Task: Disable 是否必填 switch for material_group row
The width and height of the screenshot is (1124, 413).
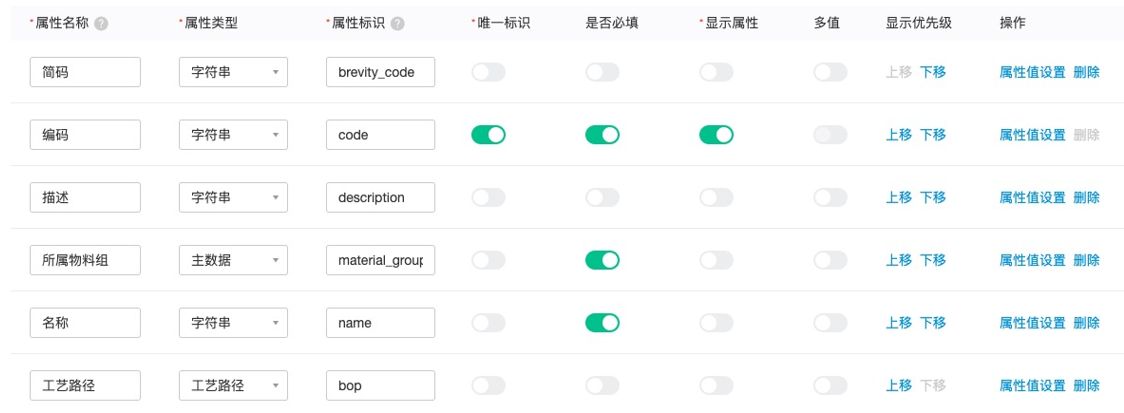Action: click(602, 260)
